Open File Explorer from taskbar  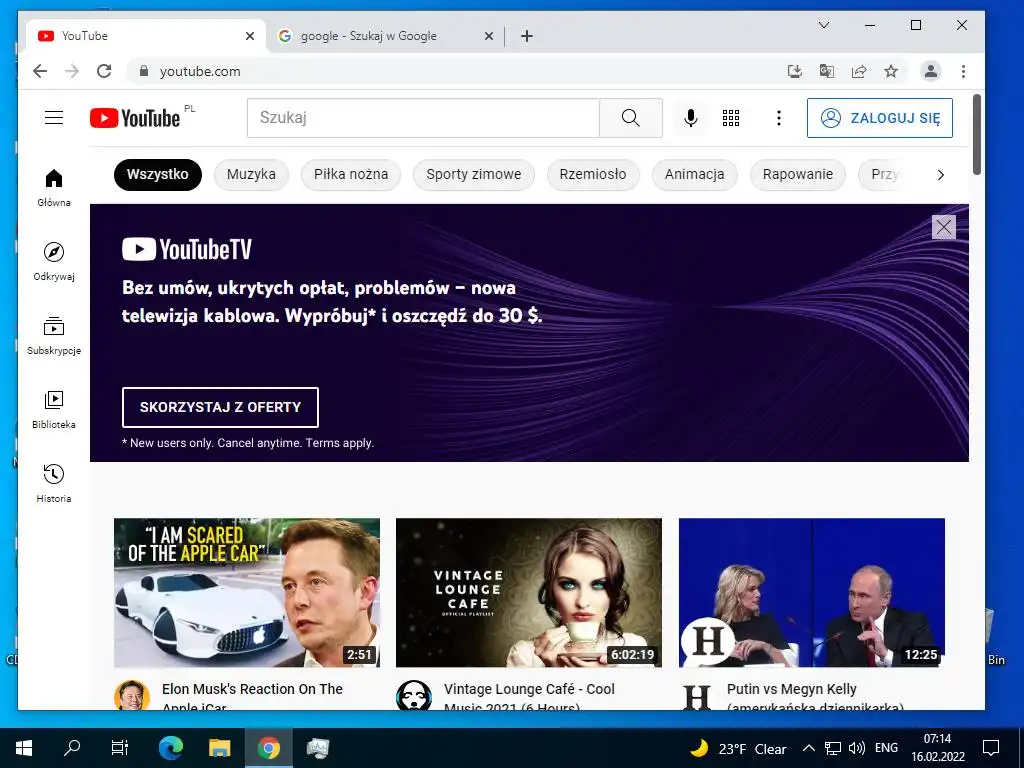click(x=219, y=748)
